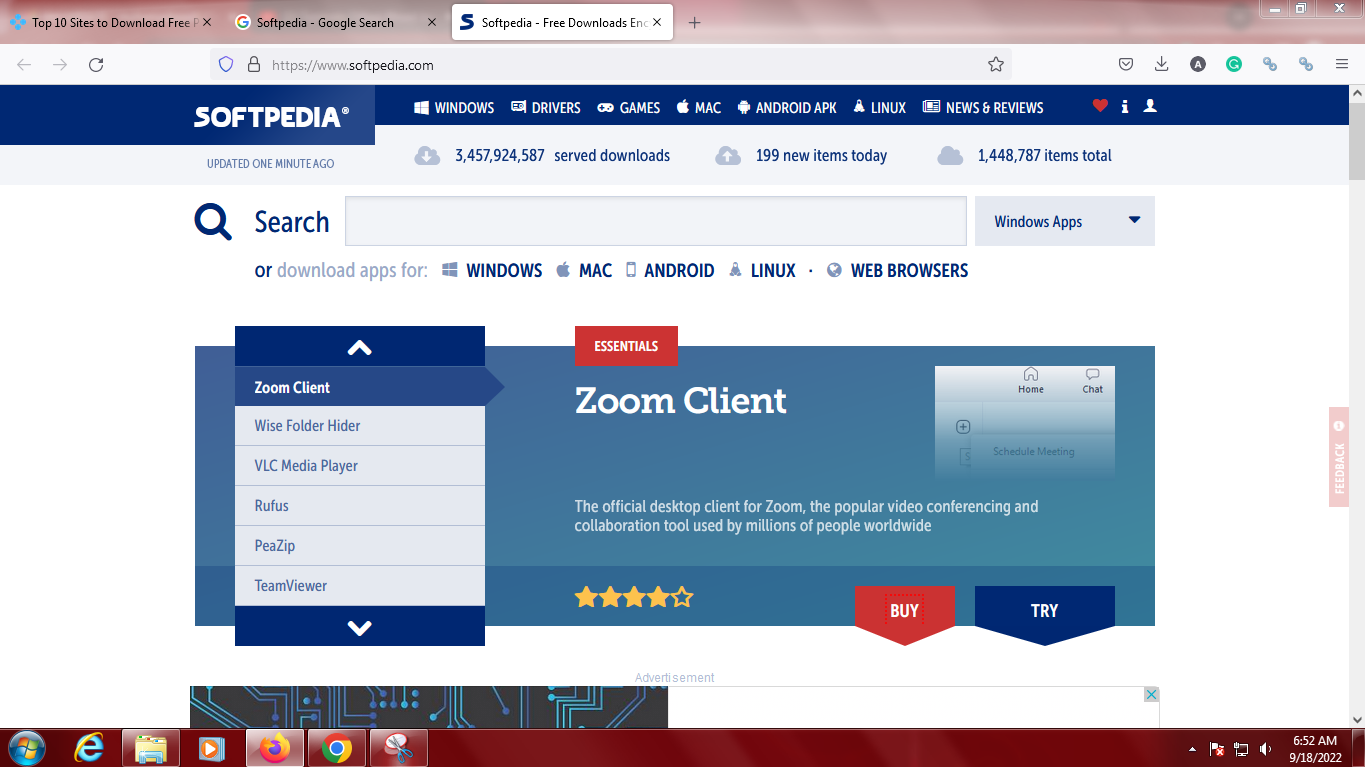Select Zoom Client in app list
The height and width of the screenshot is (767, 1365).
[x=360, y=387]
